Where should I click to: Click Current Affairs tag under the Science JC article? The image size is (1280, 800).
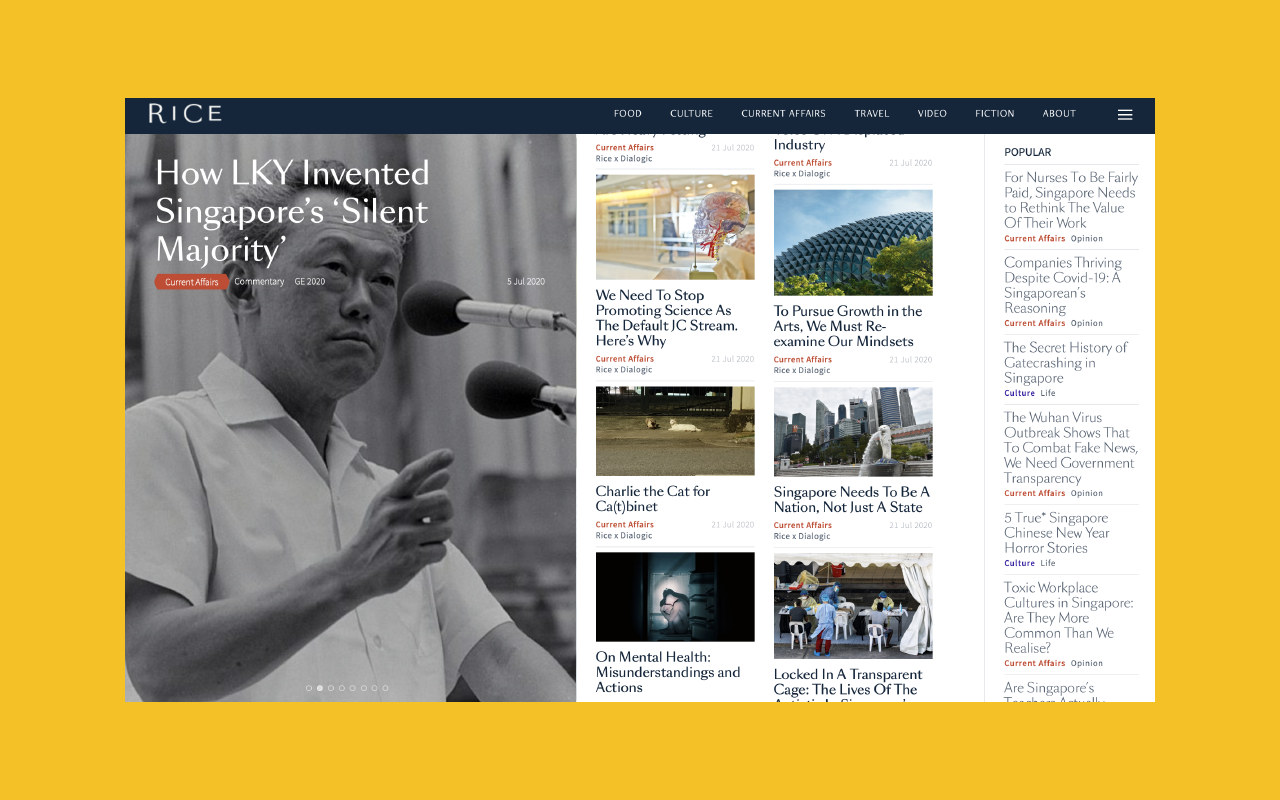[625, 358]
